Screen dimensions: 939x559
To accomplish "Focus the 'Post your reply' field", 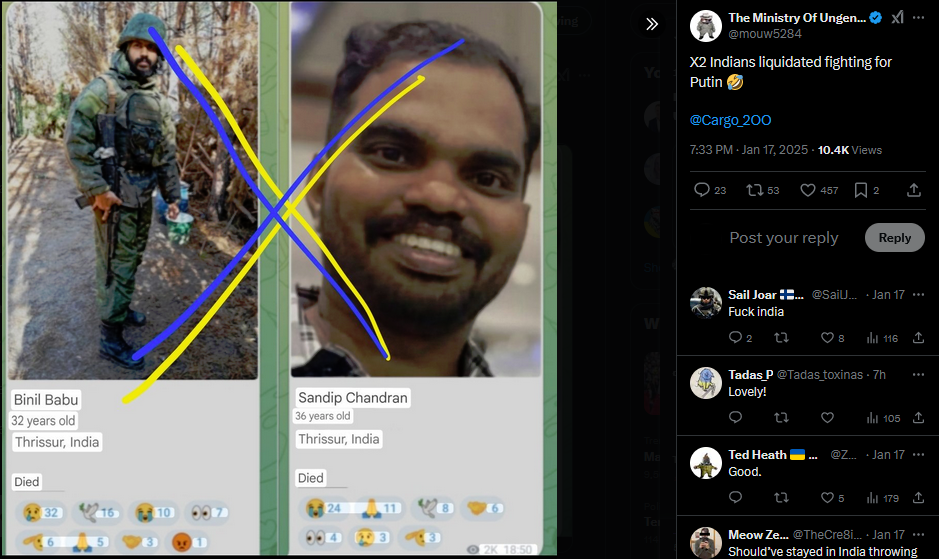I will (x=783, y=238).
